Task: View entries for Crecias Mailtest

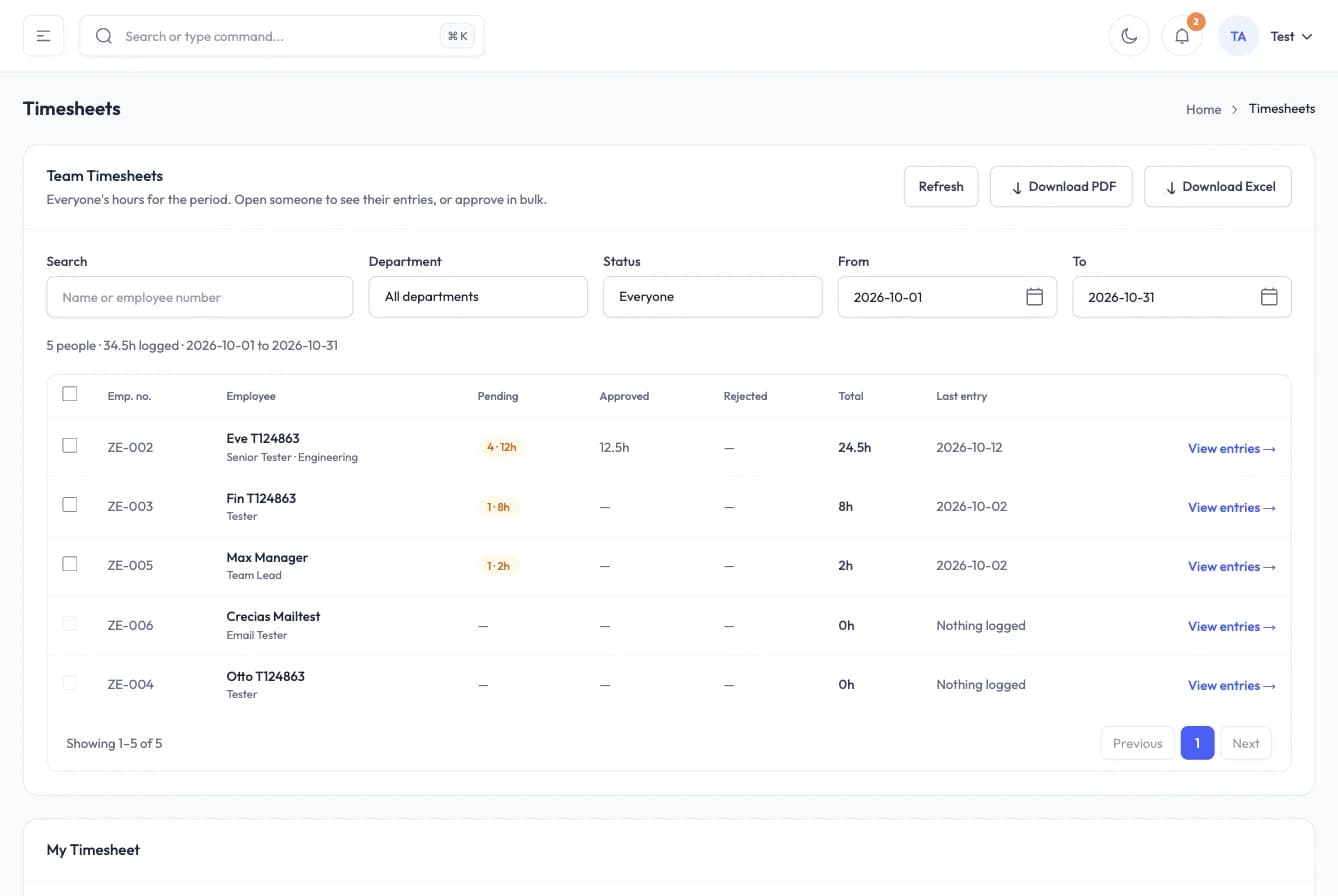Action: 1232,626
